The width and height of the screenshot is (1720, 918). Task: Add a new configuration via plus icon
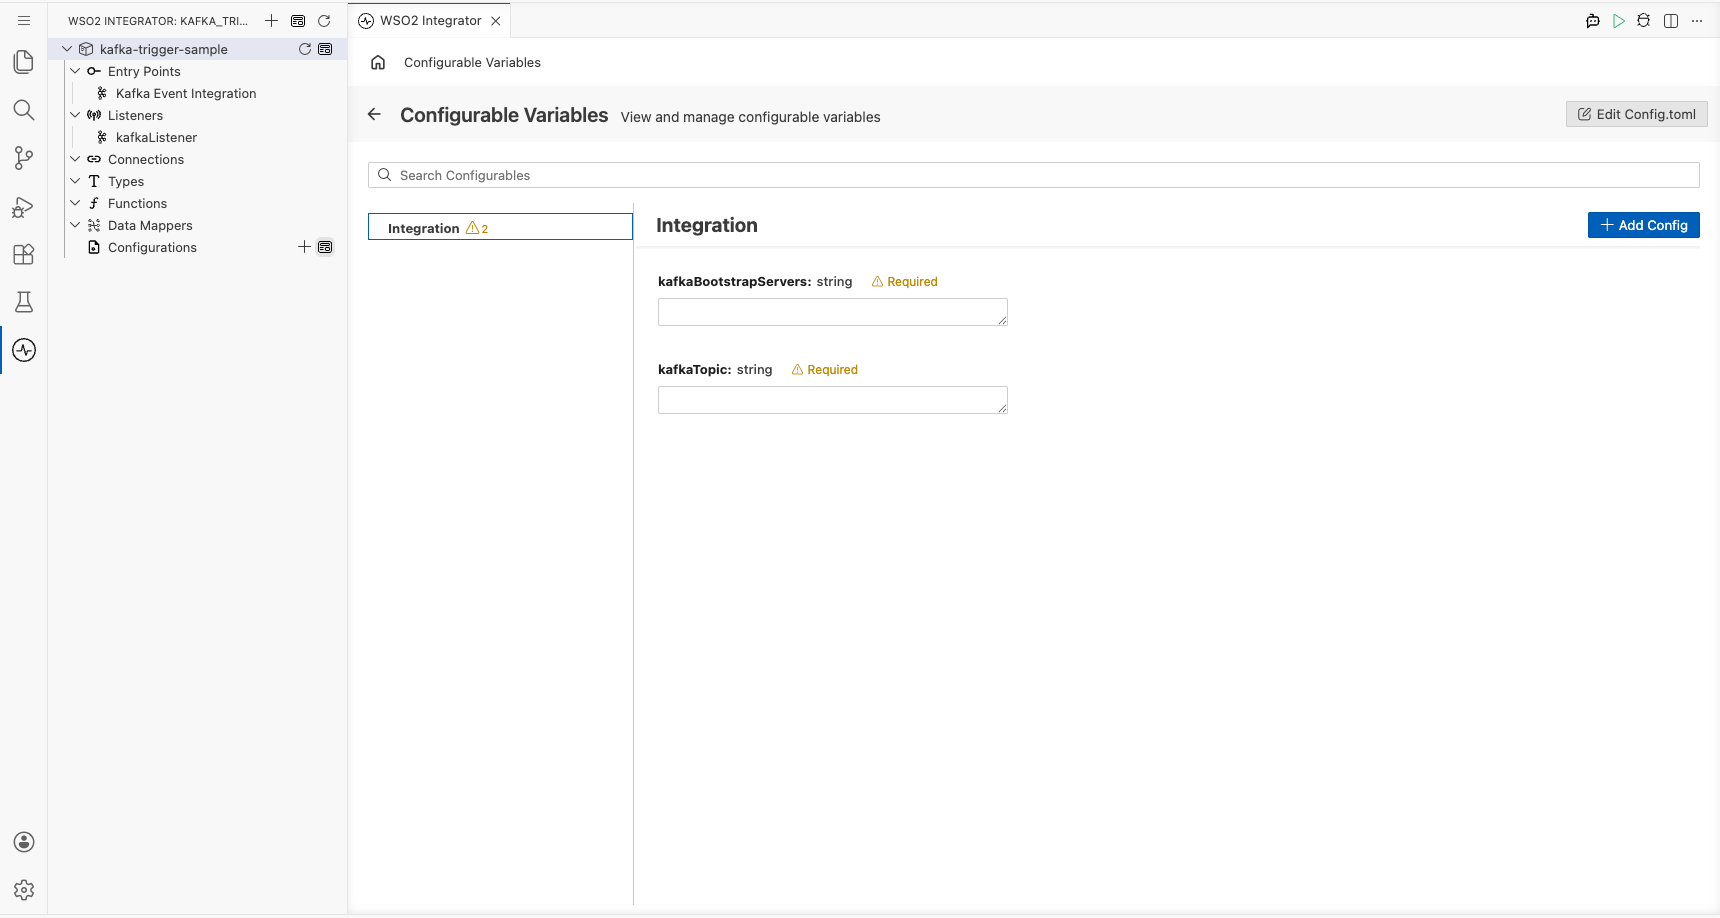click(x=304, y=247)
